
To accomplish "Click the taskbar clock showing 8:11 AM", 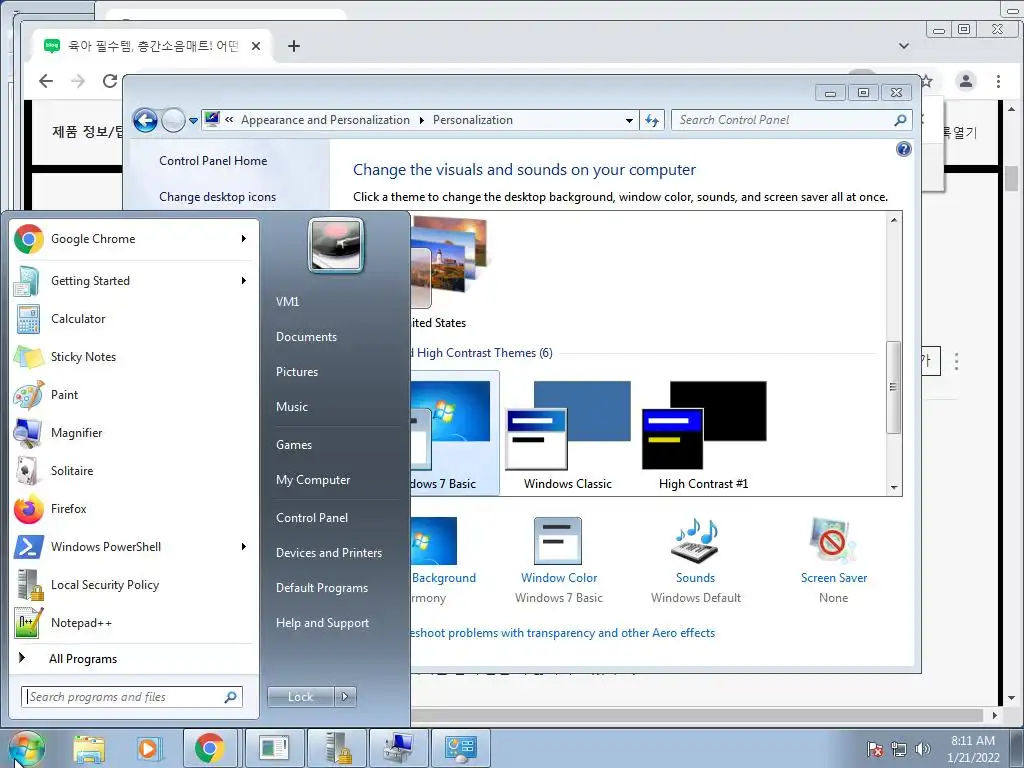I will [973, 749].
